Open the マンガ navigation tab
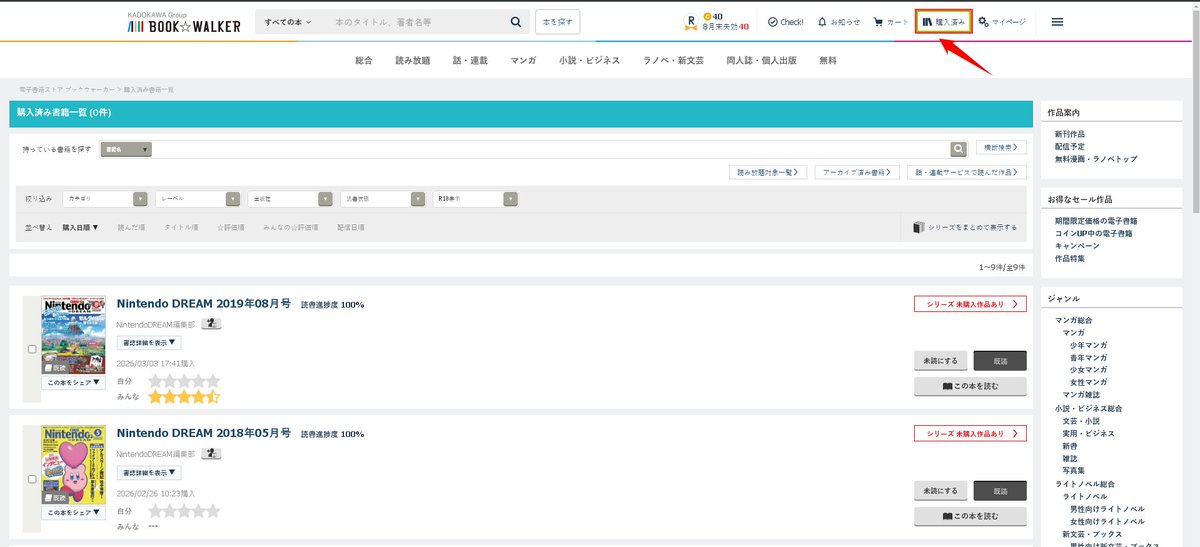The width and height of the screenshot is (1200, 547). point(523,60)
